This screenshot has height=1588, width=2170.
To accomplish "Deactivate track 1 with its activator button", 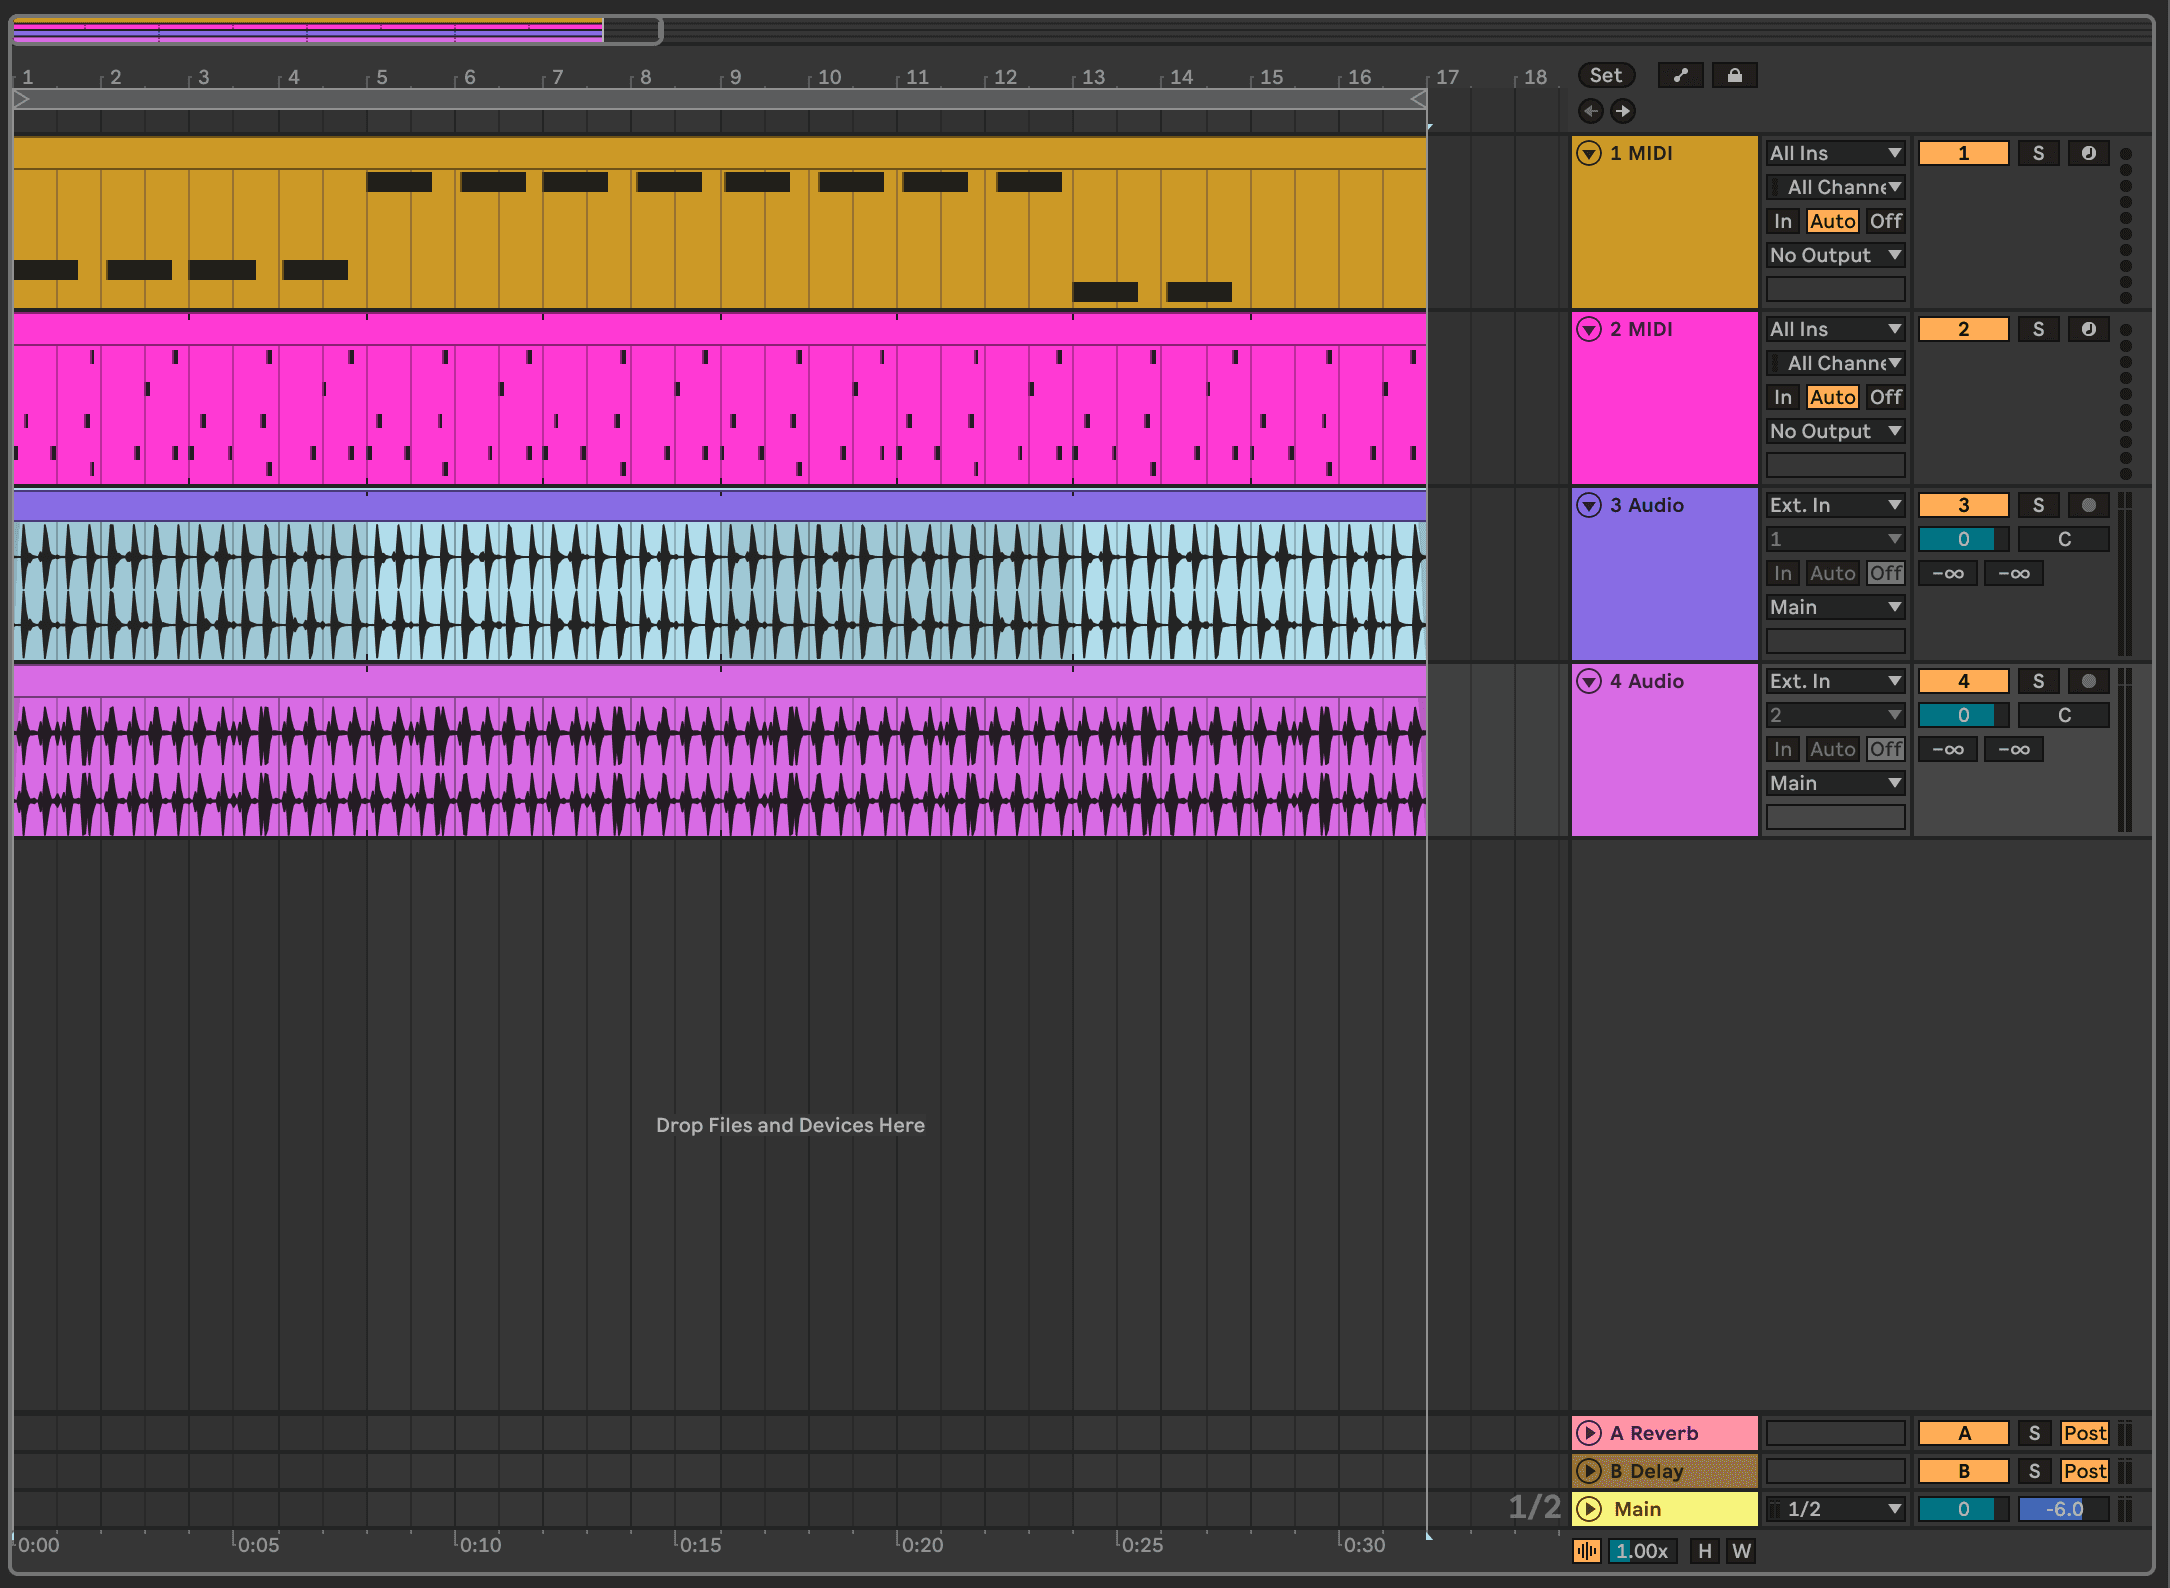I will 1963,153.
